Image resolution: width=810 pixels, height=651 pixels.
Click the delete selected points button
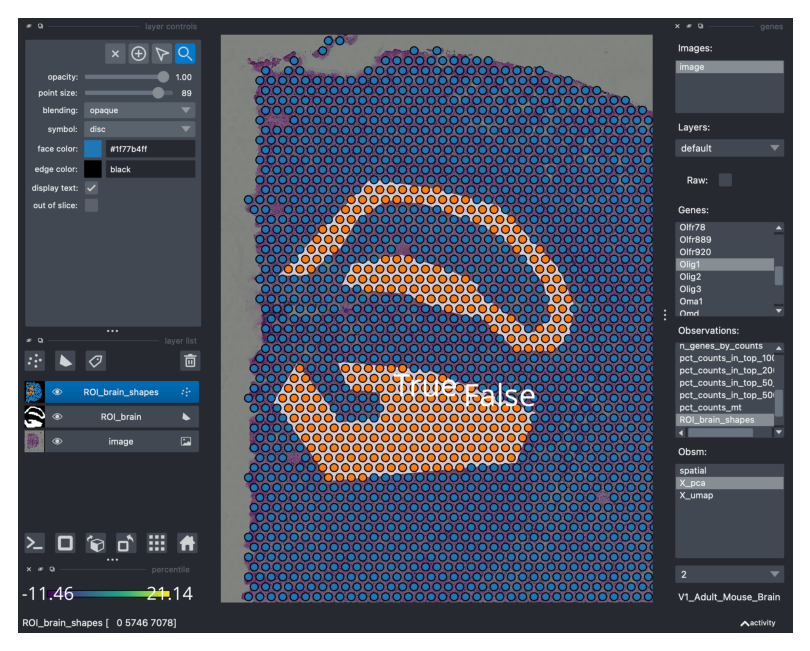[x=116, y=54]
